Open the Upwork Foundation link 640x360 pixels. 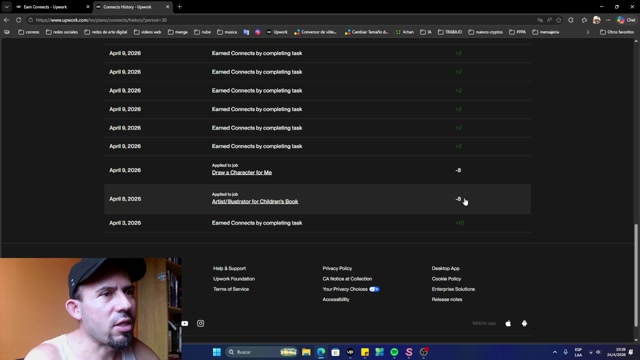(x=234, y=279)
